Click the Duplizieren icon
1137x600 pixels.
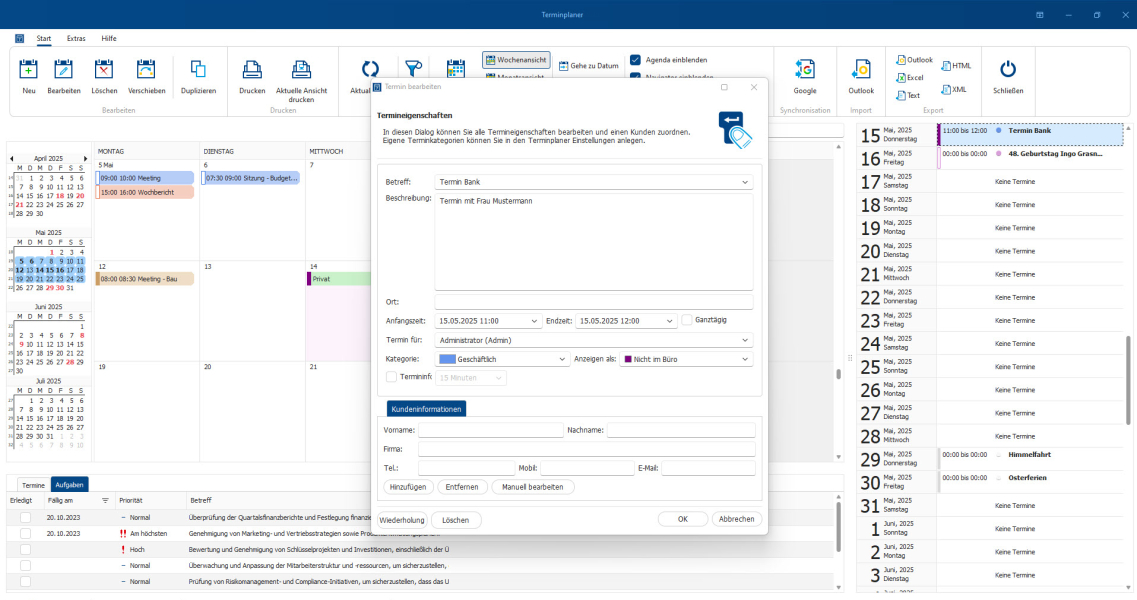click(x=198, y=69)
